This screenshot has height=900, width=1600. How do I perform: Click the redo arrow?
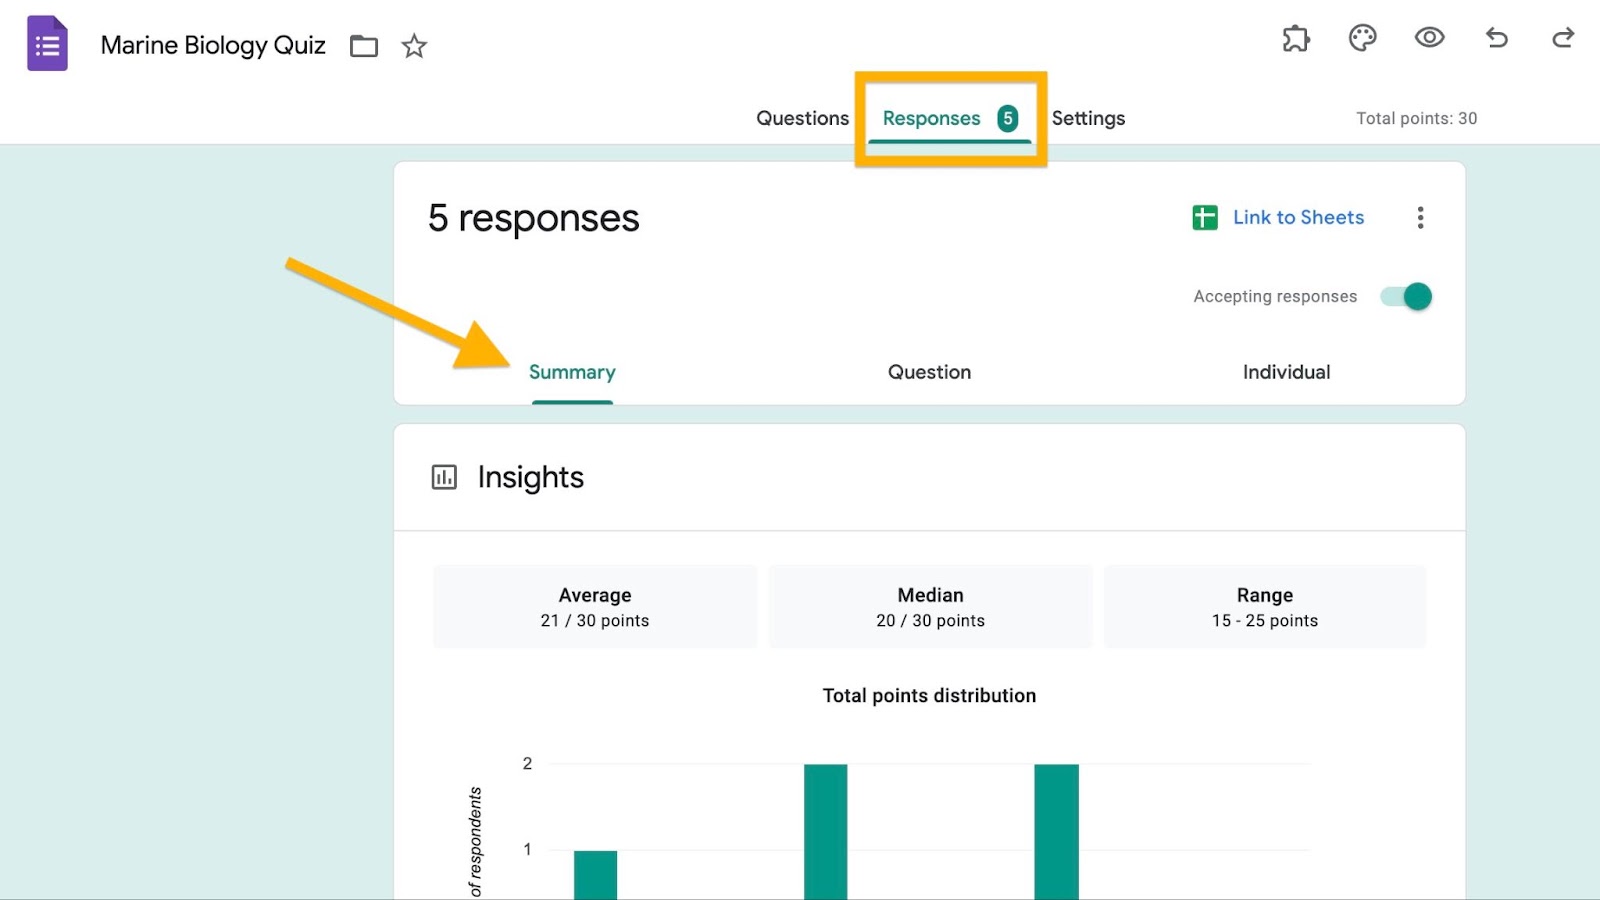tap(1562, 38)
